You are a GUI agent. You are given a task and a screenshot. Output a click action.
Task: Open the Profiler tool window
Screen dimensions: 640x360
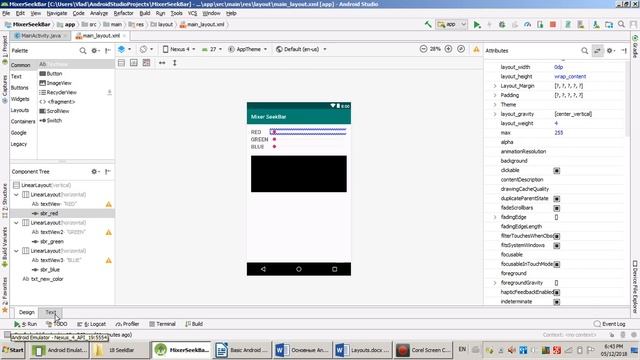tap(127, 324)
